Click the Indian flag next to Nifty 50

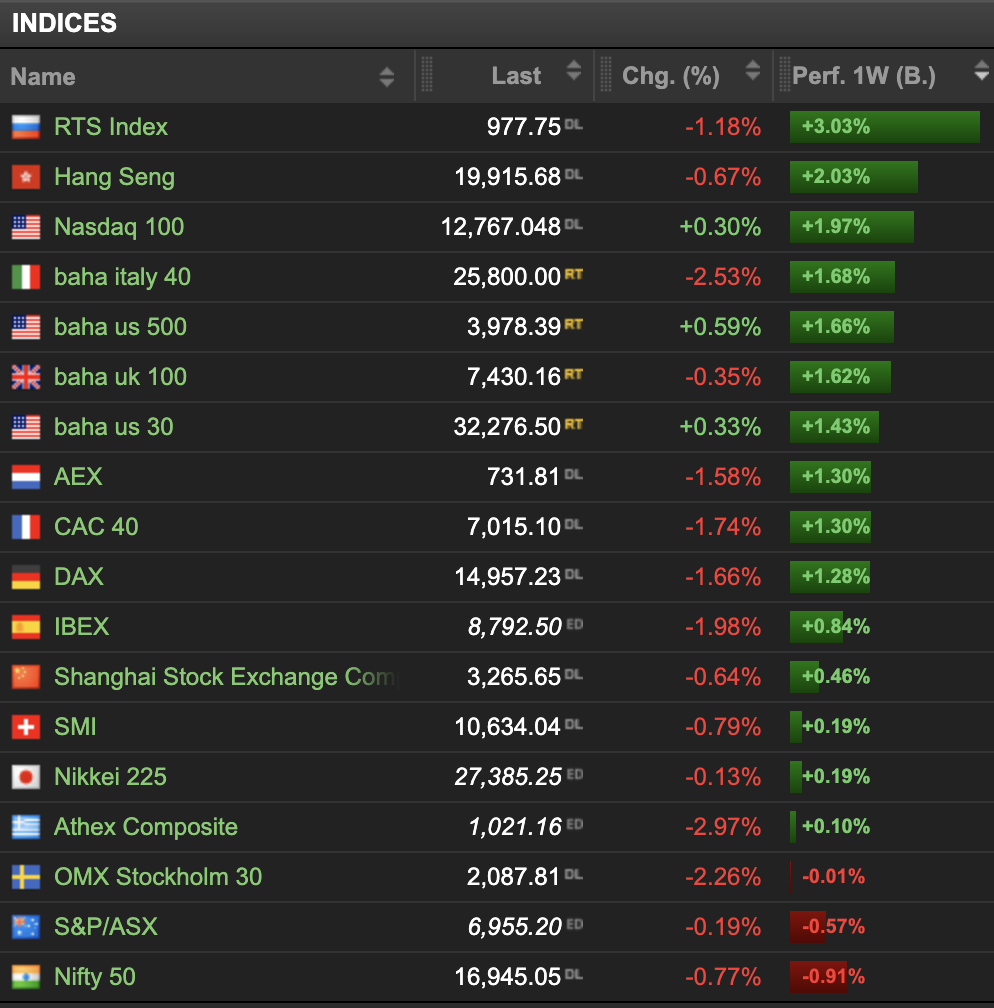click(x=26, y=977)
